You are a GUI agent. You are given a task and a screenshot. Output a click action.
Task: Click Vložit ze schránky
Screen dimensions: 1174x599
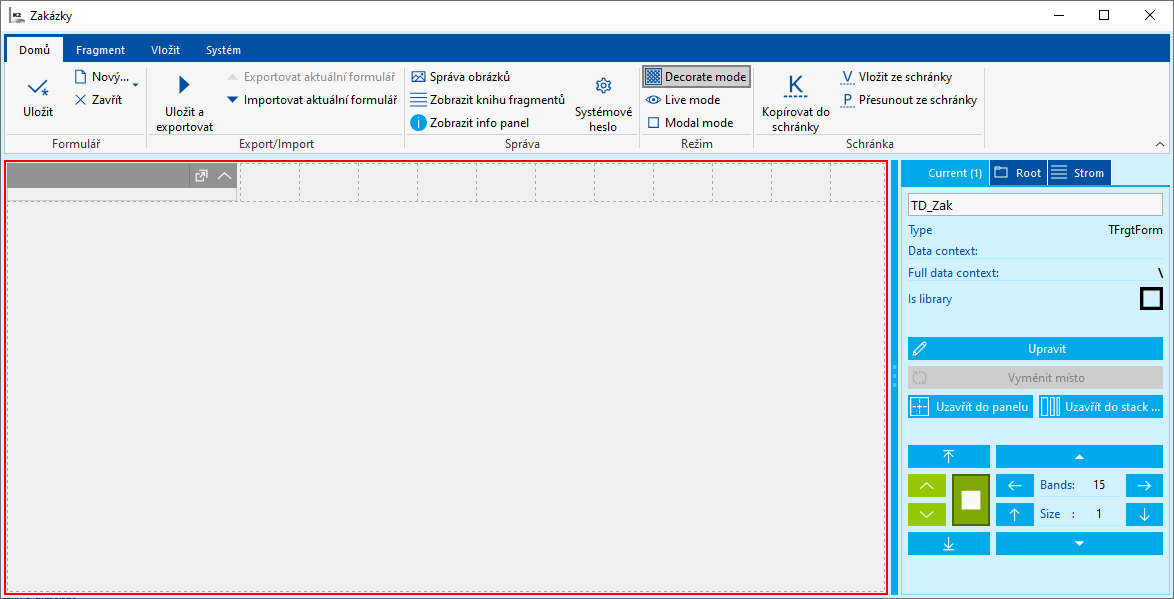pyautogui.click(x=897, y=76)
